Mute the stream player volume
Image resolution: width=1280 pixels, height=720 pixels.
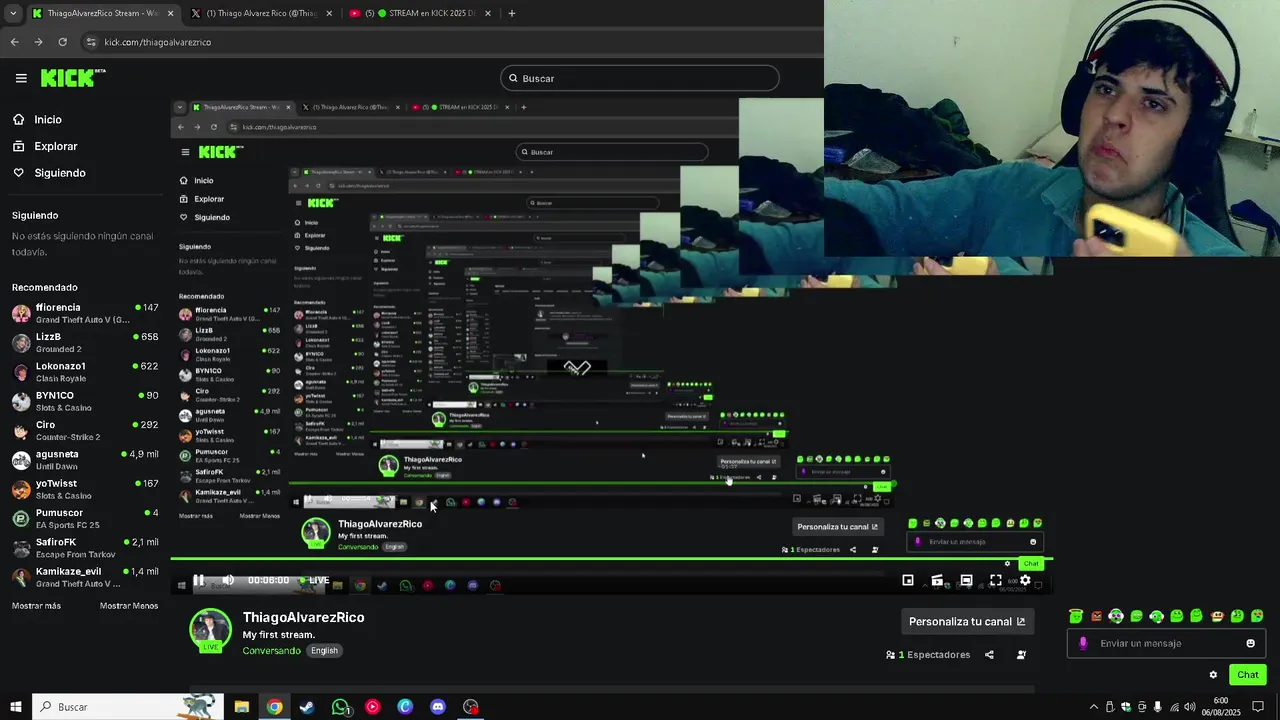(x=228, y=580)
